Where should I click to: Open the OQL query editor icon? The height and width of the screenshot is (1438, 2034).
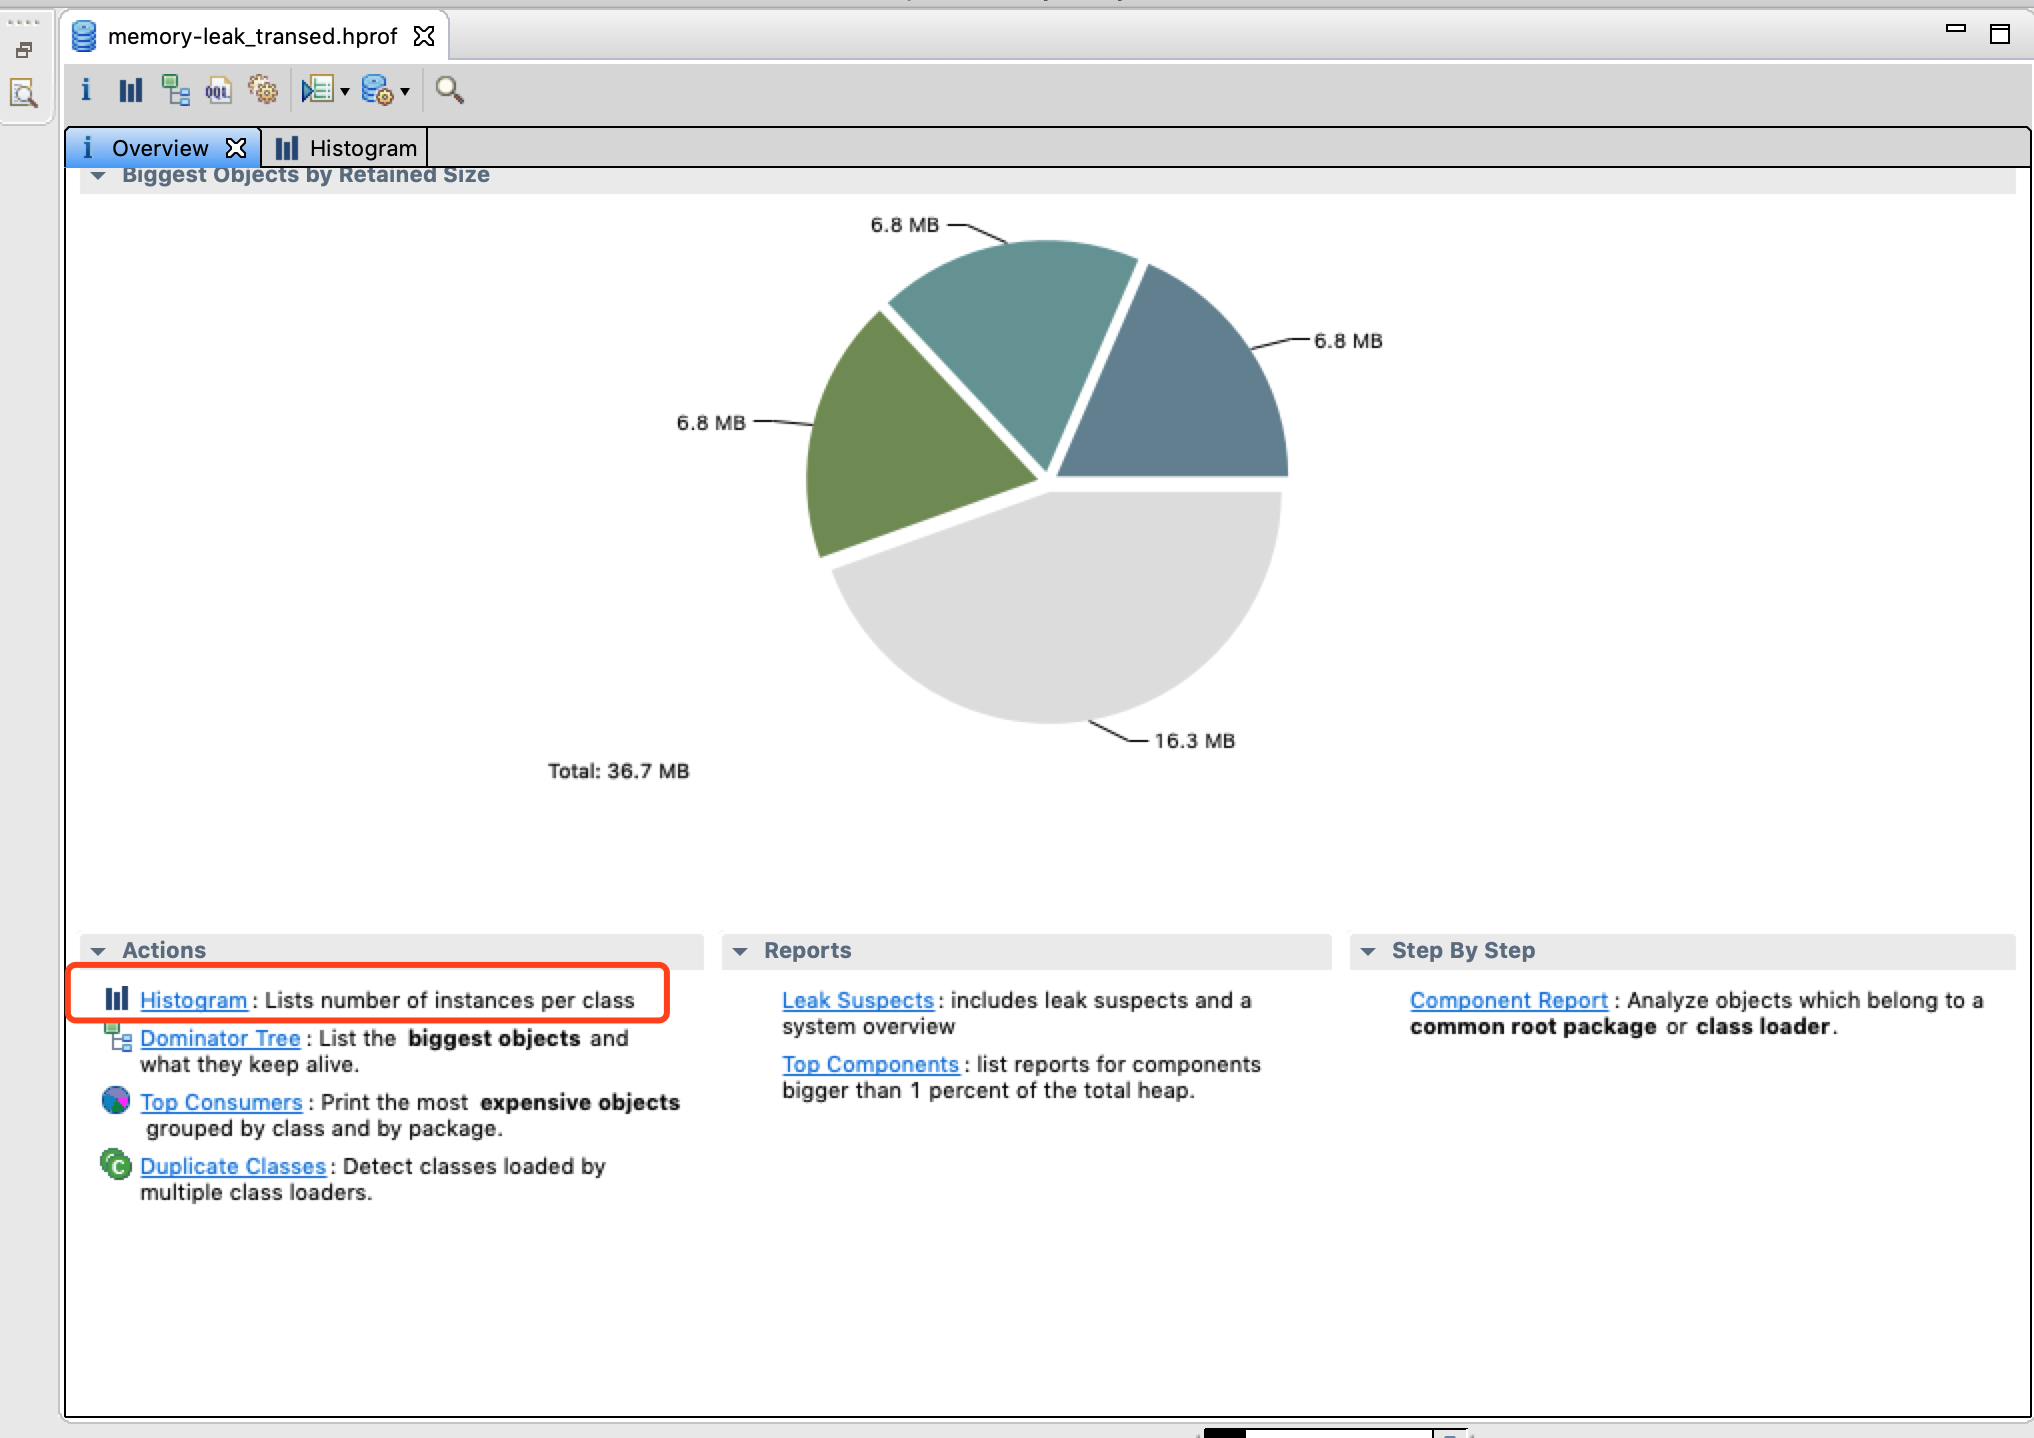(218, 90)
